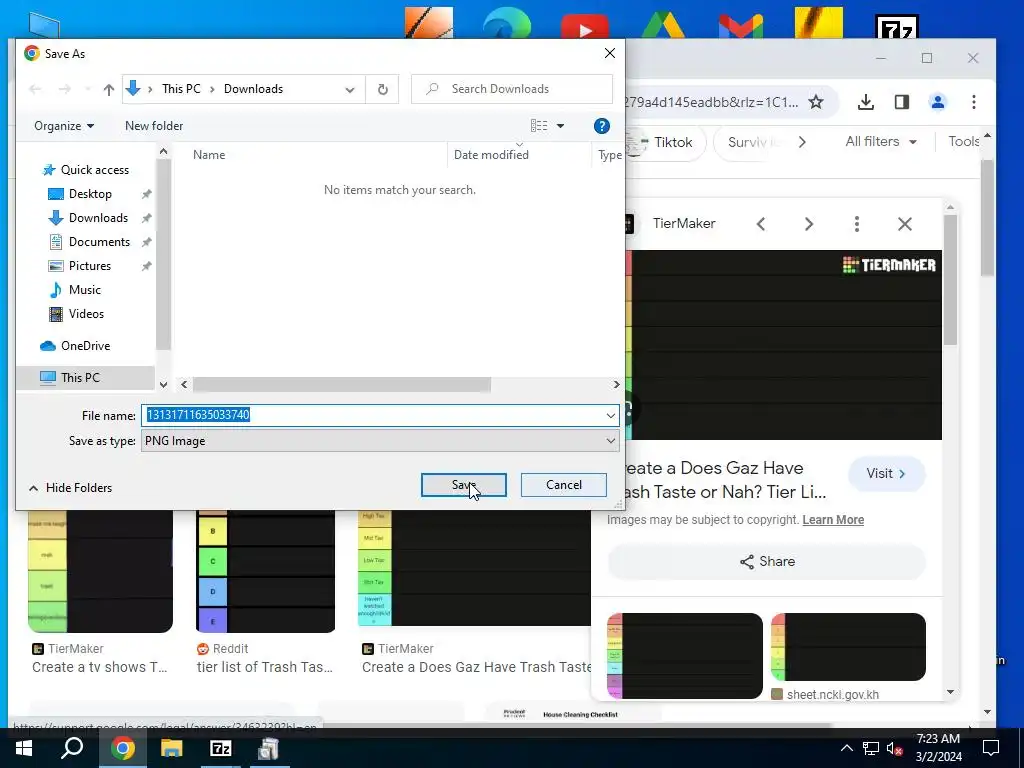This screenshot has width=1024, height=768.
Task: Click New folder in Save As toolbar
Action: click(x=153, y=126)
